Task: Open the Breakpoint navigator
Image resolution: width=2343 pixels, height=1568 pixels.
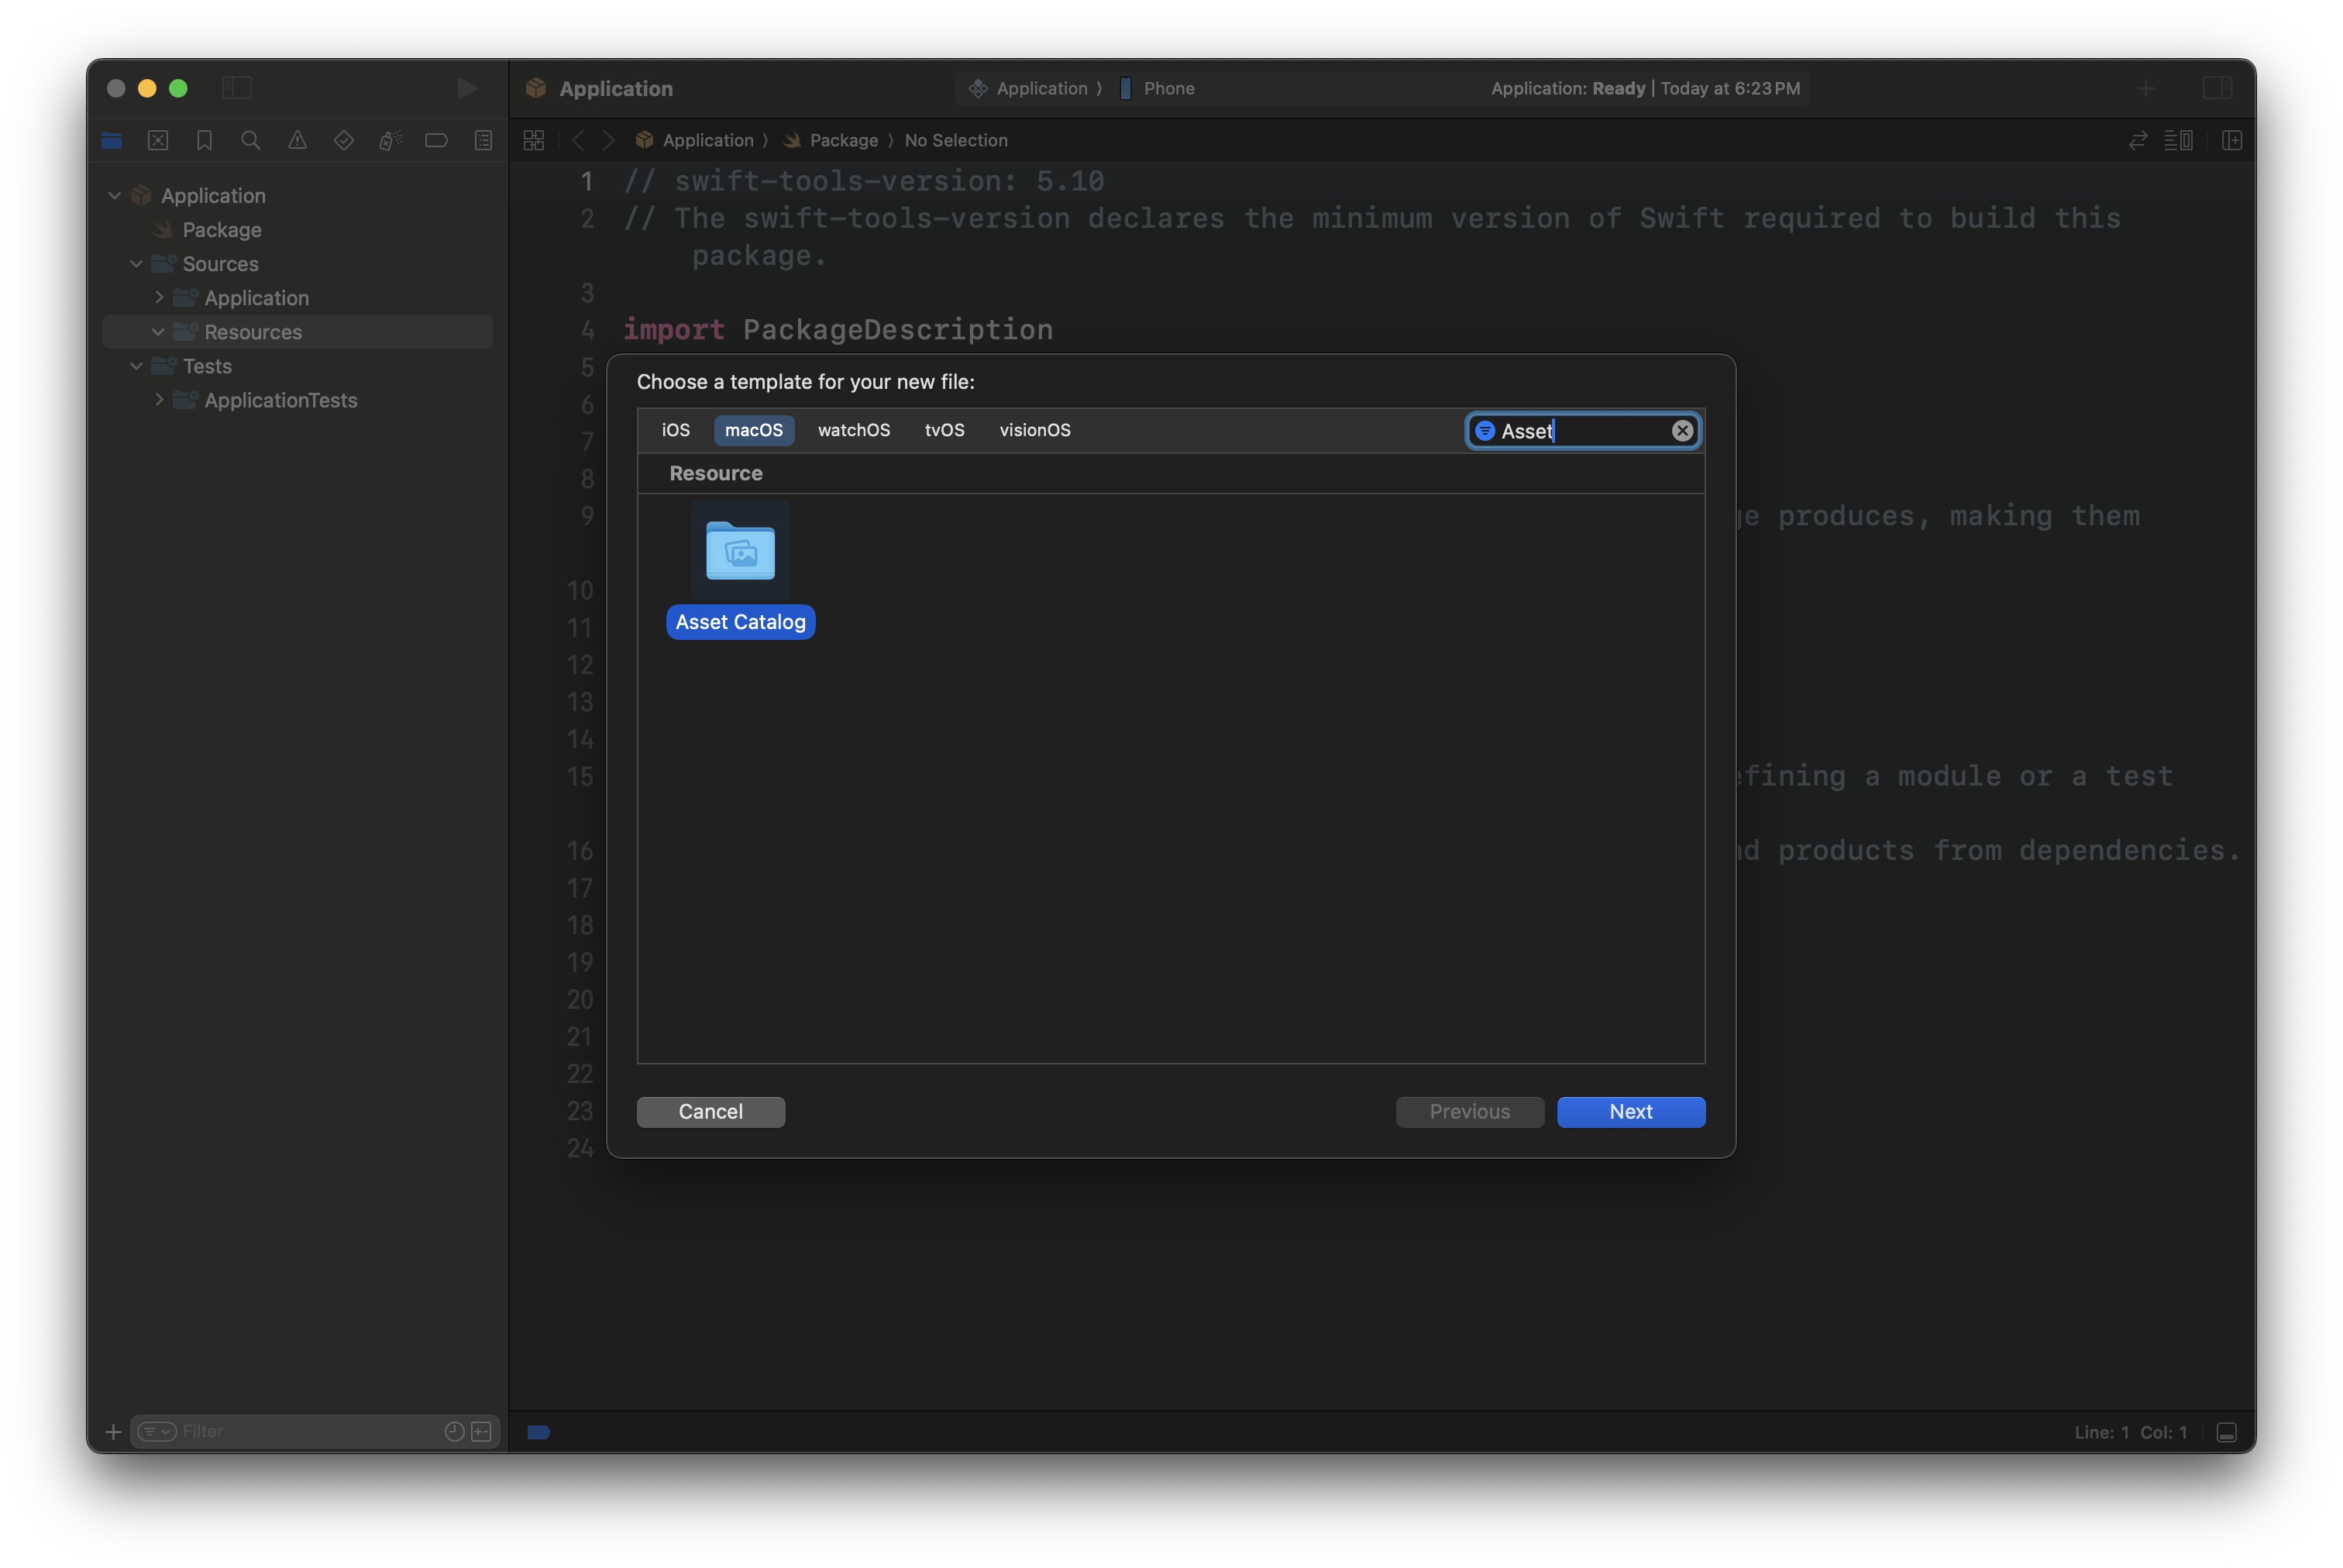Action: (437, 141)
